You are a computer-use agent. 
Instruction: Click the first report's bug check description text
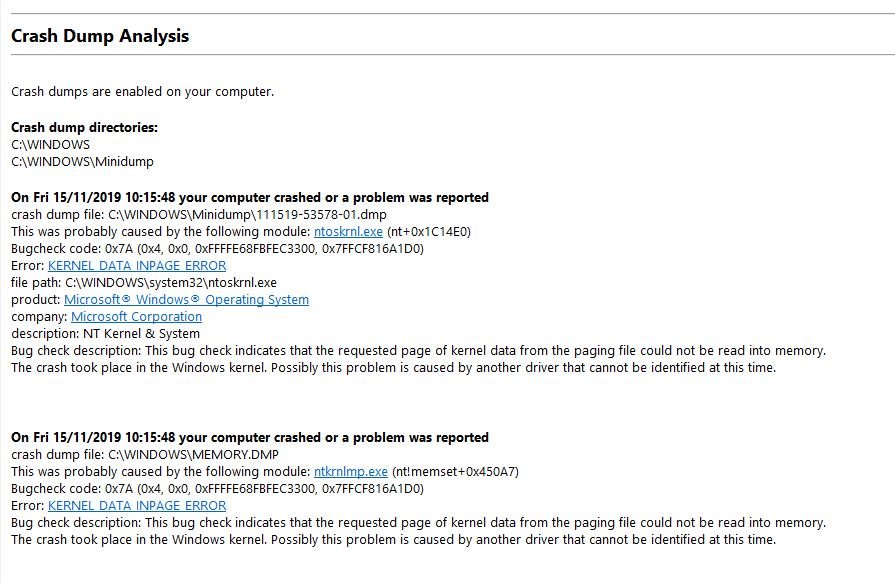coord(418,350)
